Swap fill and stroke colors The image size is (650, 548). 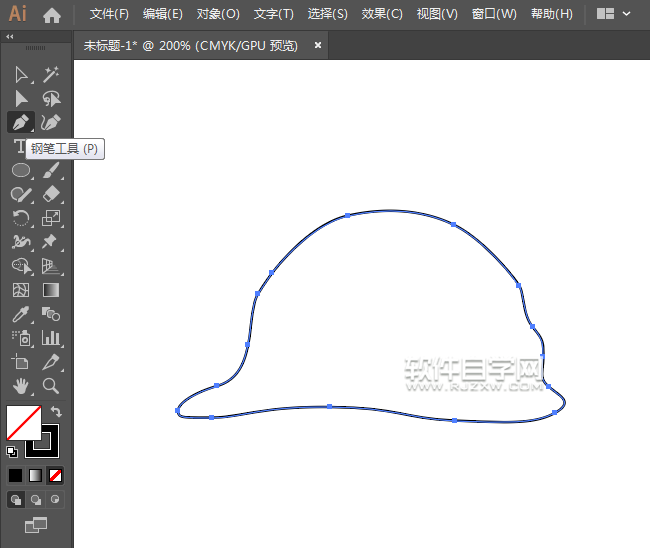click(56, 411)
